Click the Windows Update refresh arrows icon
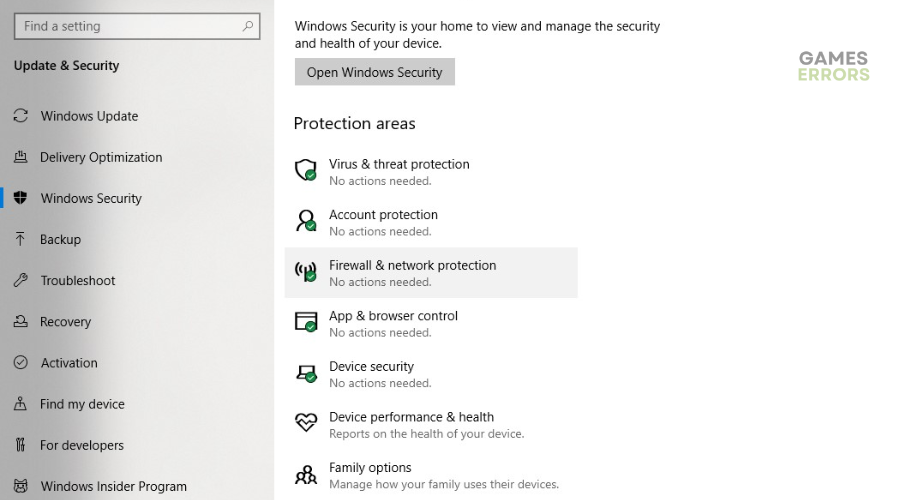 tap(21, 116)
